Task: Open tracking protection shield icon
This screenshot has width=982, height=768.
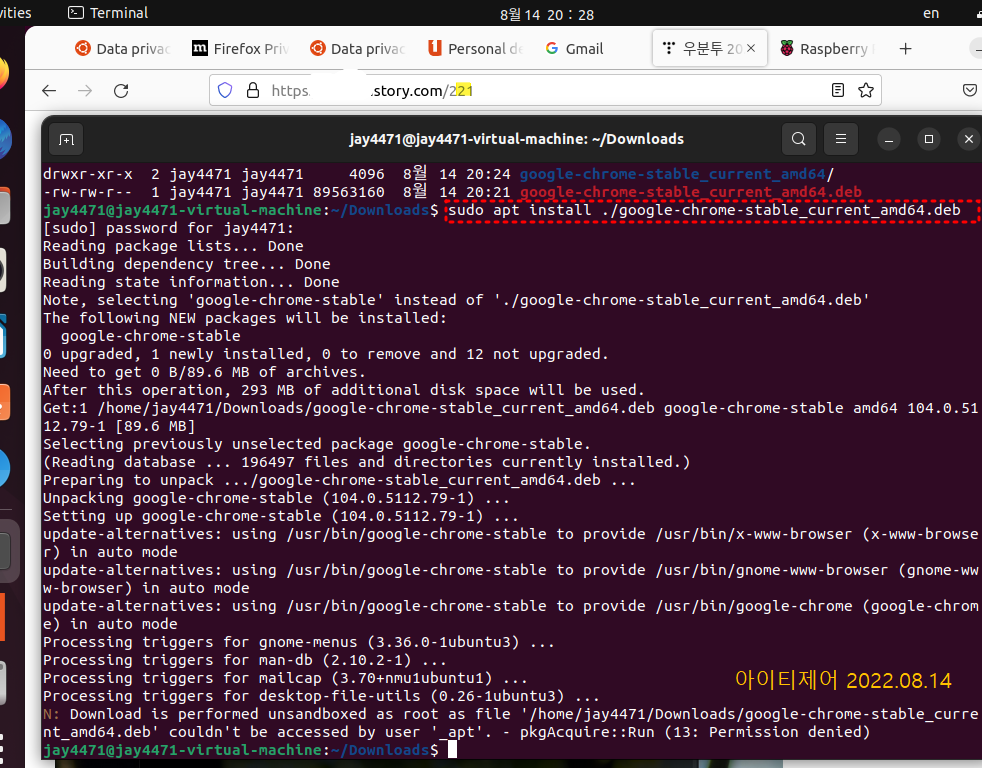Action: tap(225, 90)
